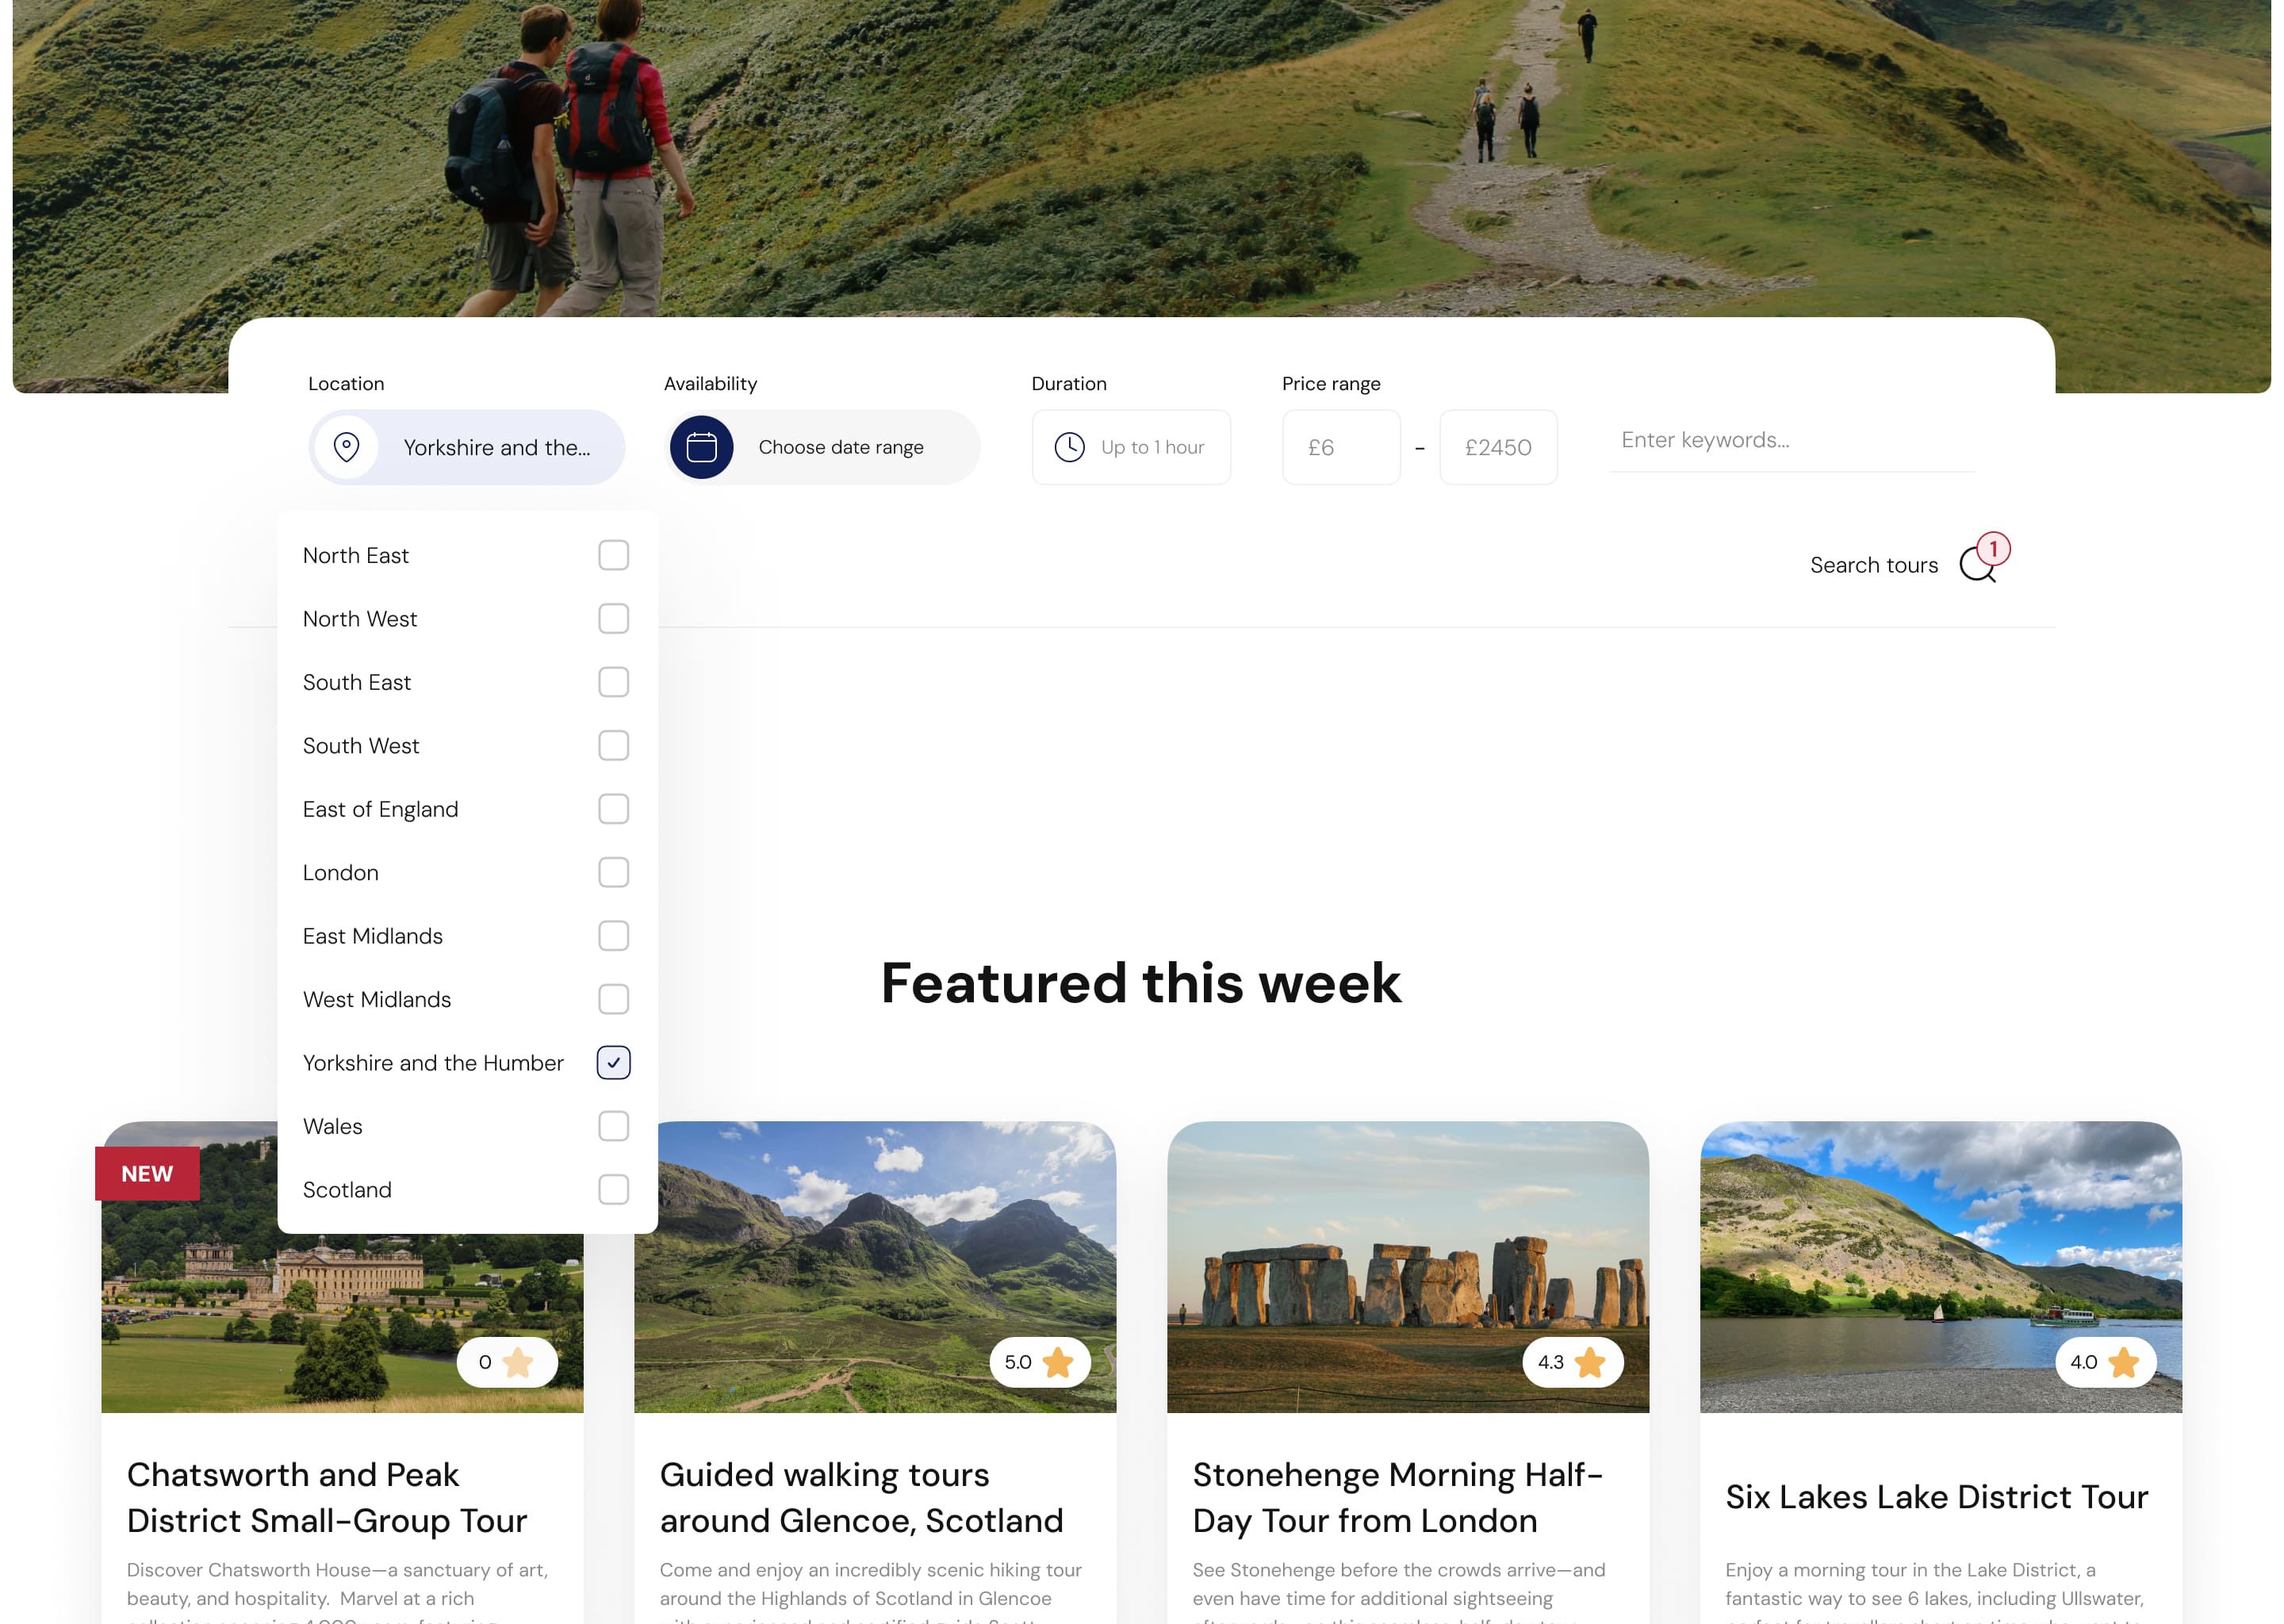
Task: Click the calendar icon beside Choose date range
Action: click(x=702, y=447)
